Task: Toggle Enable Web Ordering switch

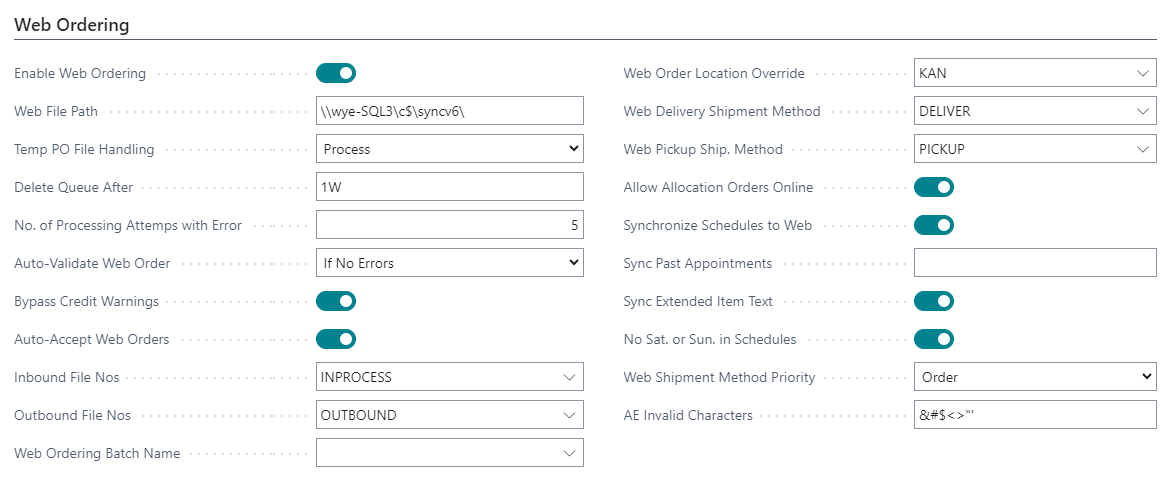Action: click(x=336, y=73)
